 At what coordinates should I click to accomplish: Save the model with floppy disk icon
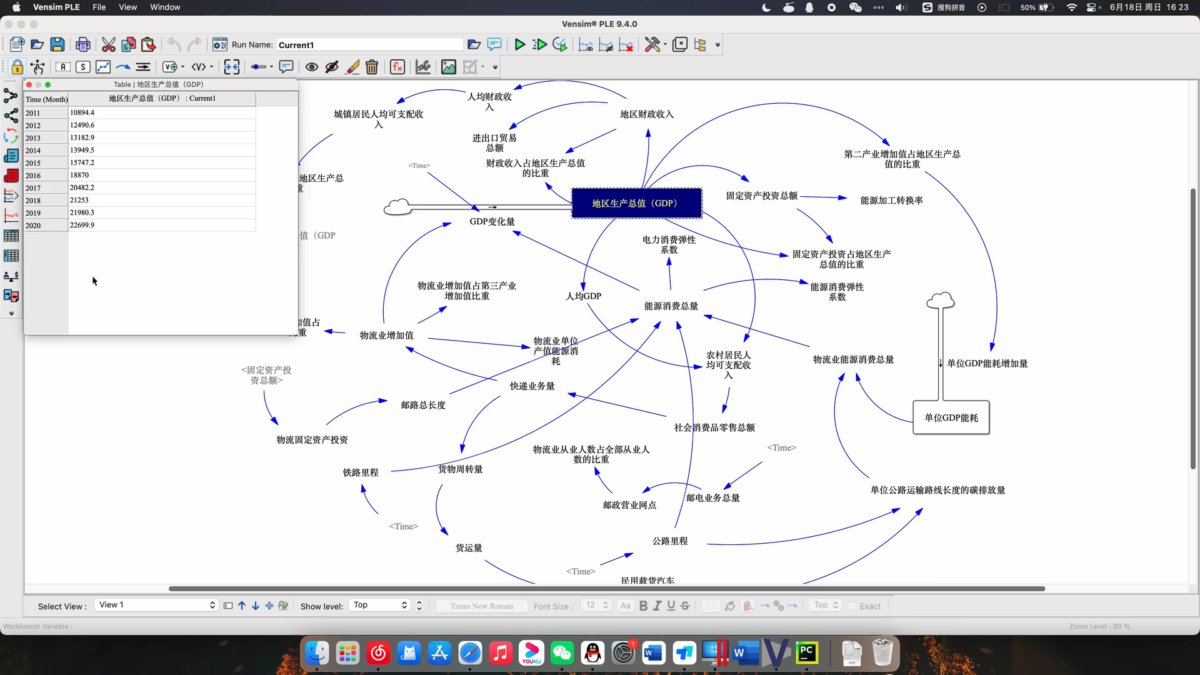coord(57,44)
